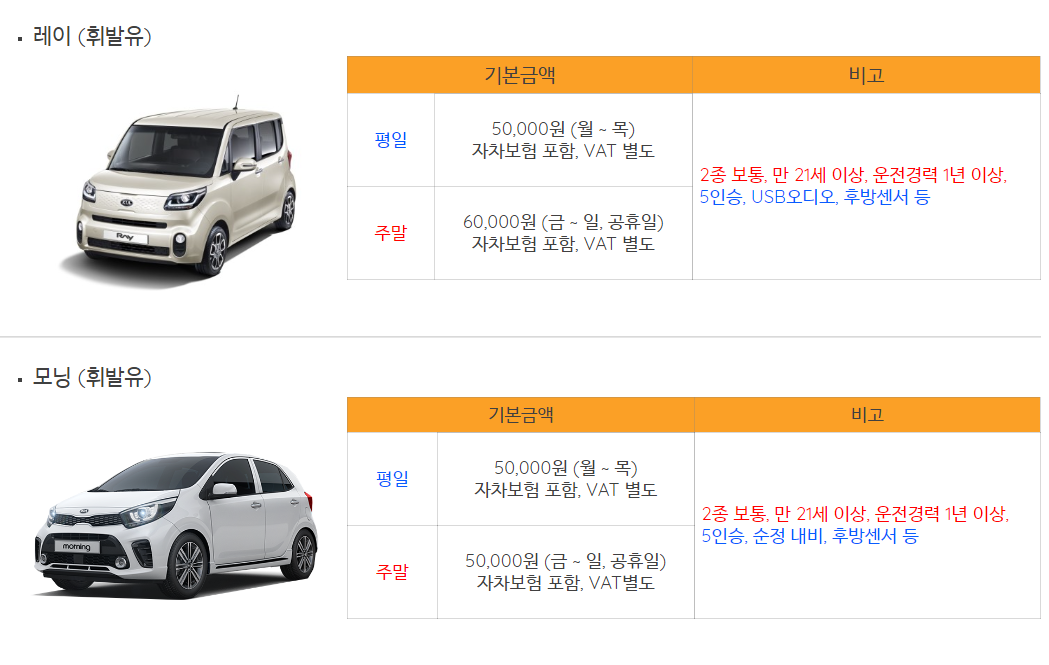Viewport: 1049px width, 665px height.
Task: Click the Ray's blue USB오디오 features text
Action: coord(815,197)
